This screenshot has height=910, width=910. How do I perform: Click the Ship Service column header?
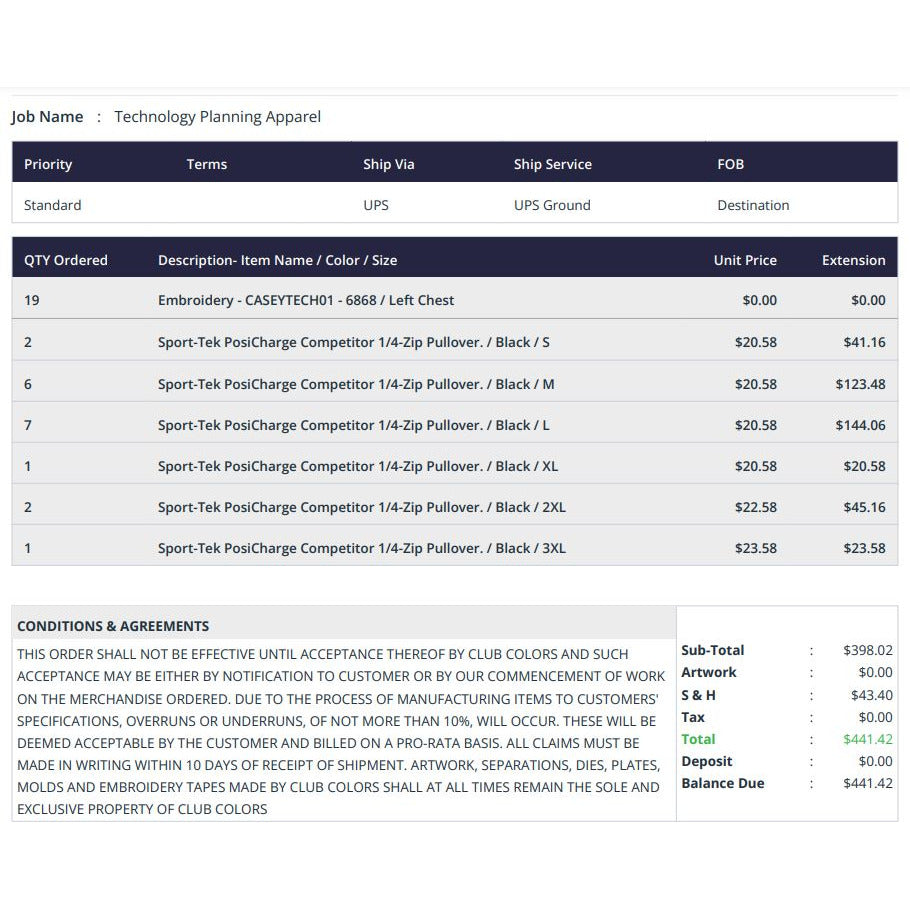pos(552,164)
